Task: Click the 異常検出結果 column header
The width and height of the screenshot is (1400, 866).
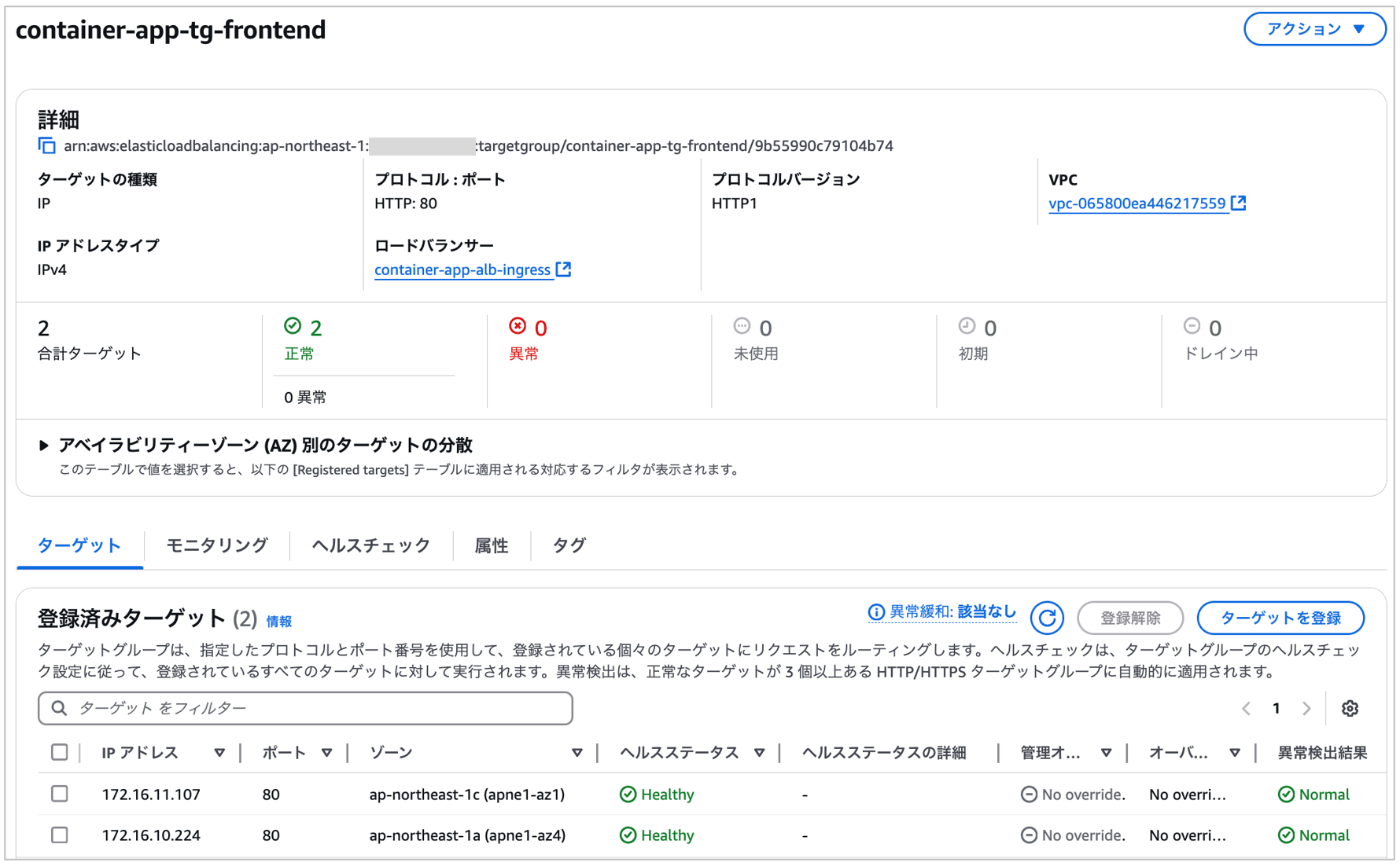Action: 1322,753
